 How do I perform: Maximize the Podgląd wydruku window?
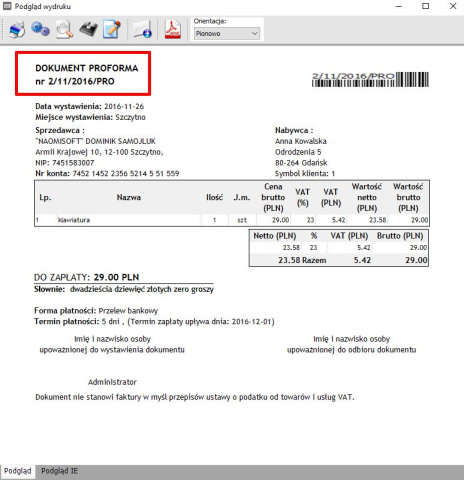(x=426, y=6)
